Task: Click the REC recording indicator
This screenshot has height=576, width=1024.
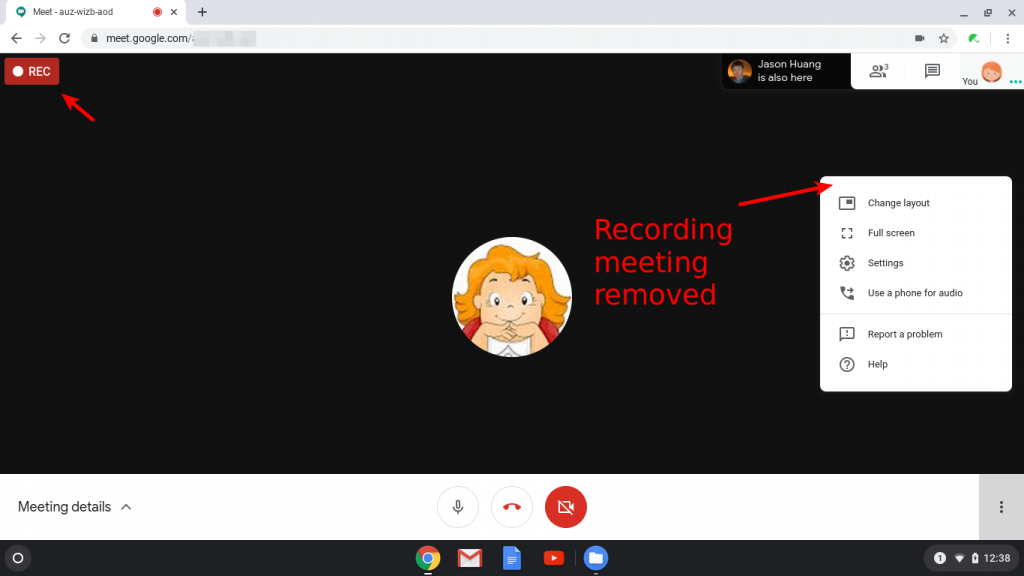Action: (32, 71)
